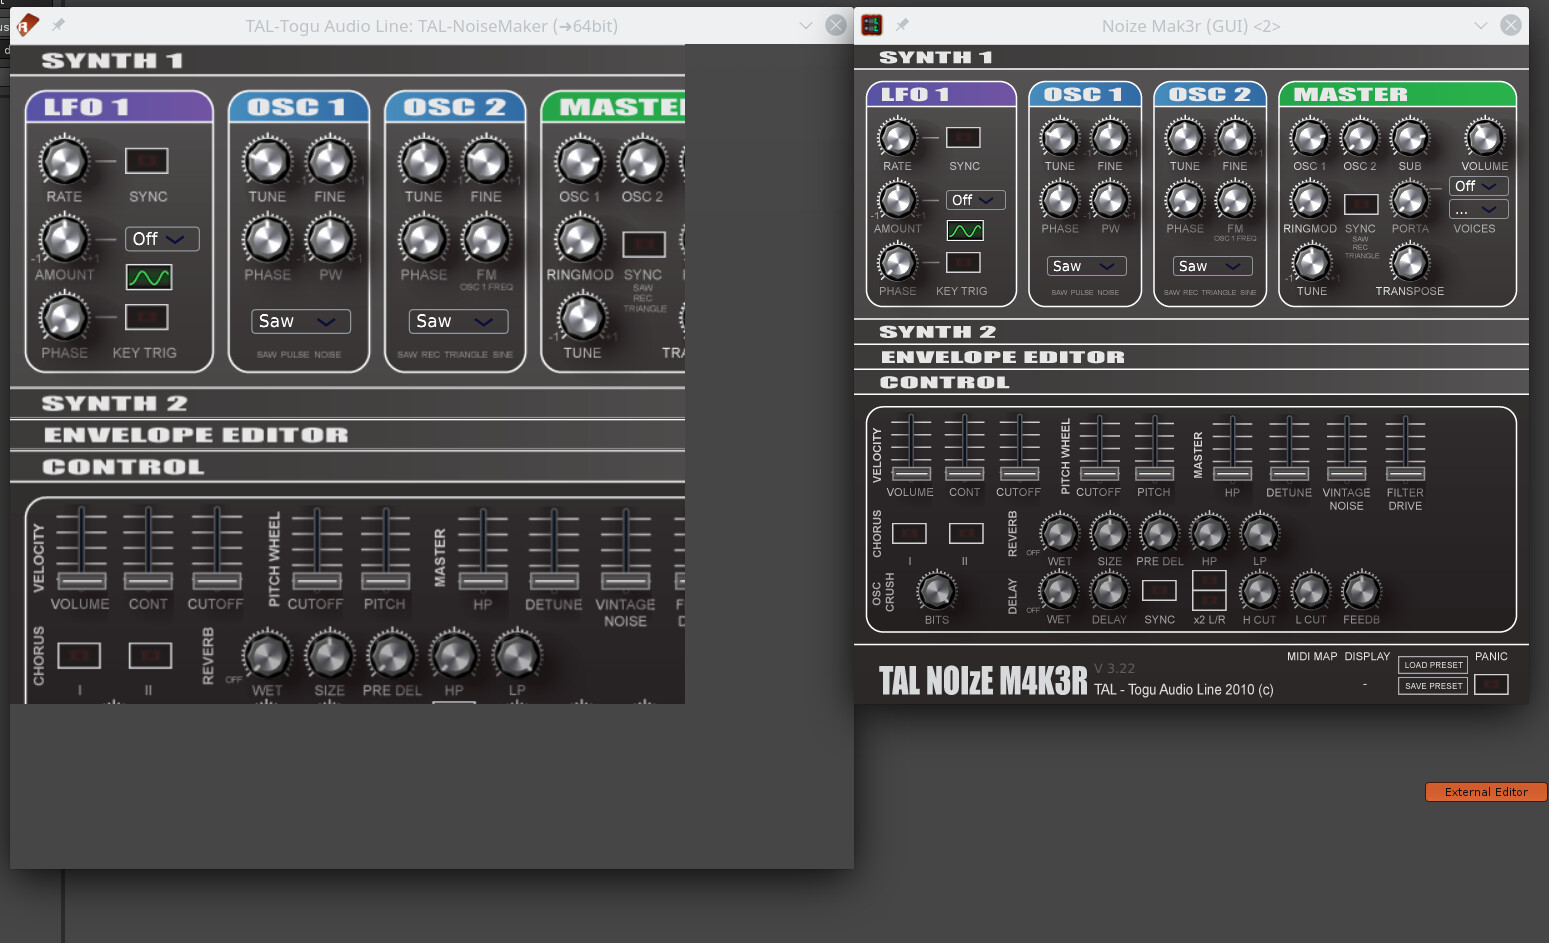1549x943 pixels.
Task: Click the TRANSPOSE knob in the Noize Mak3r window
Action: click(x=1410, y=263)
